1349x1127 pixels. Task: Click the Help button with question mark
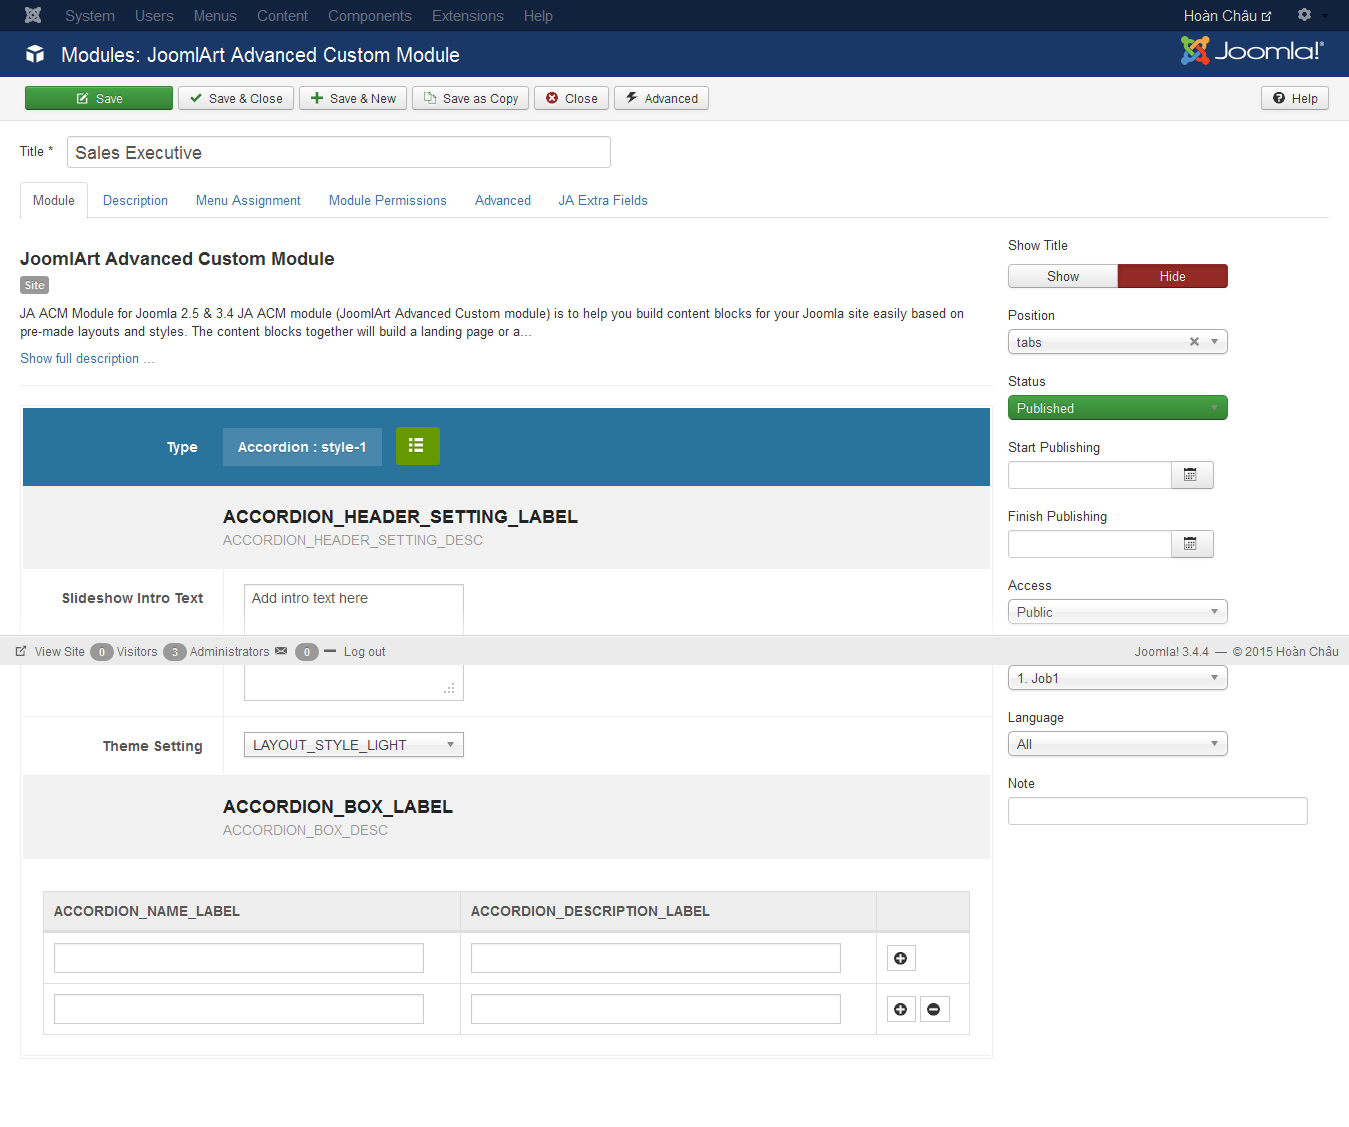click(1295, 98)
